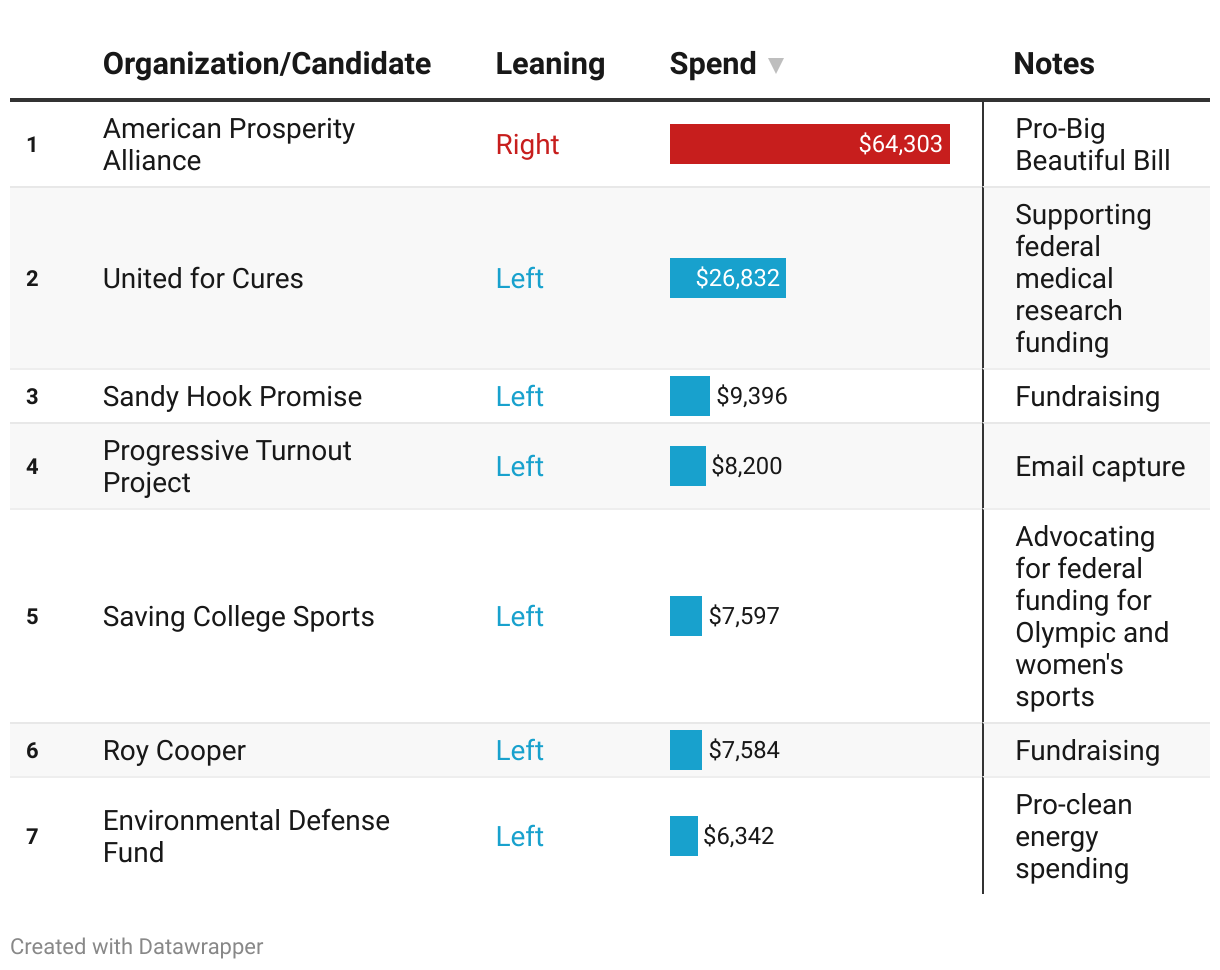Viewport: 1220px width, 970px height.
Task: Select the Pro-clean energy spending note
Action: click(1072, 836)
